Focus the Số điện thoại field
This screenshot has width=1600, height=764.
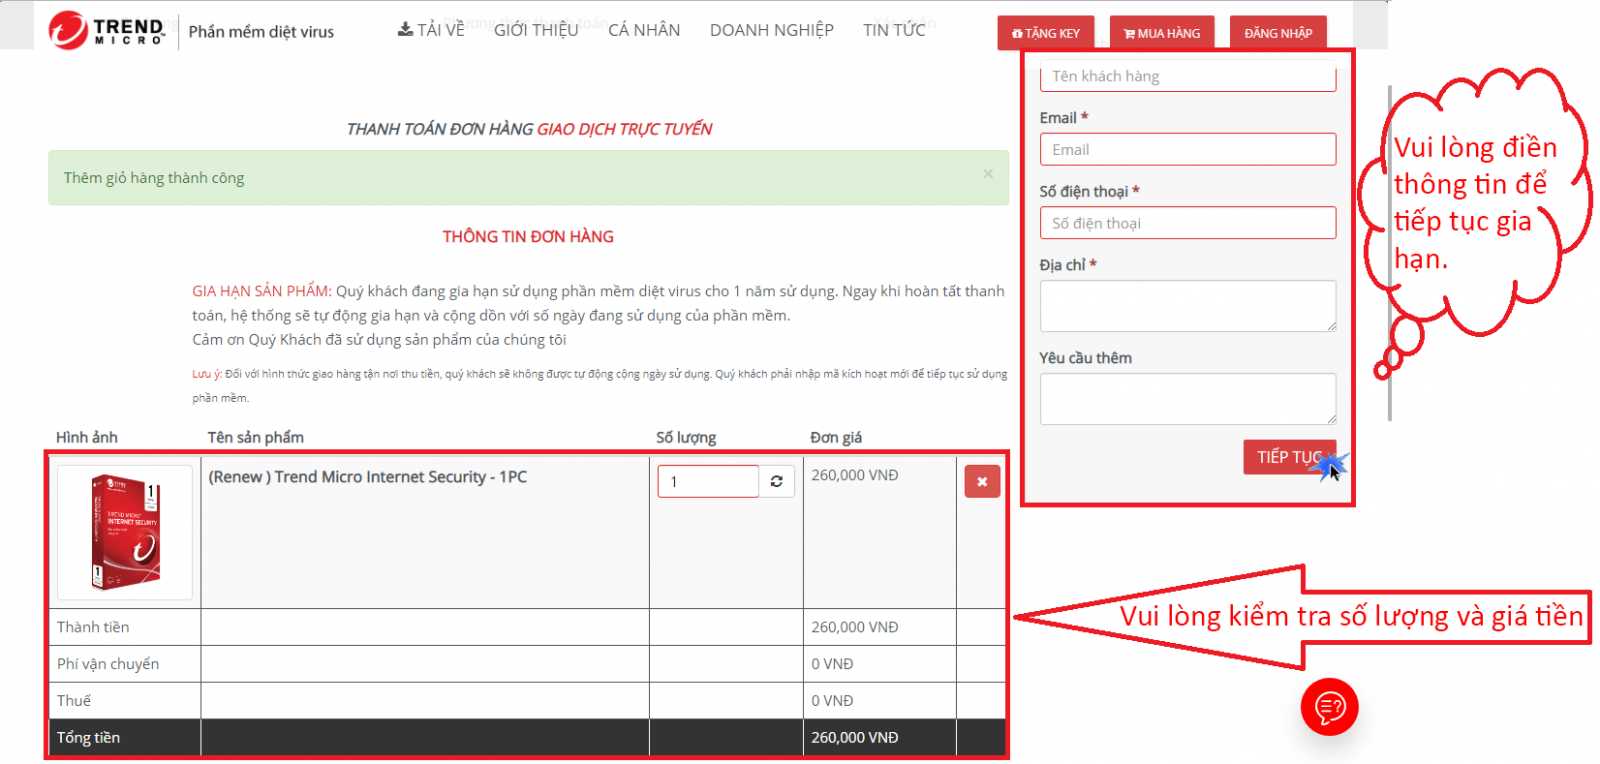click(1188, 223)
